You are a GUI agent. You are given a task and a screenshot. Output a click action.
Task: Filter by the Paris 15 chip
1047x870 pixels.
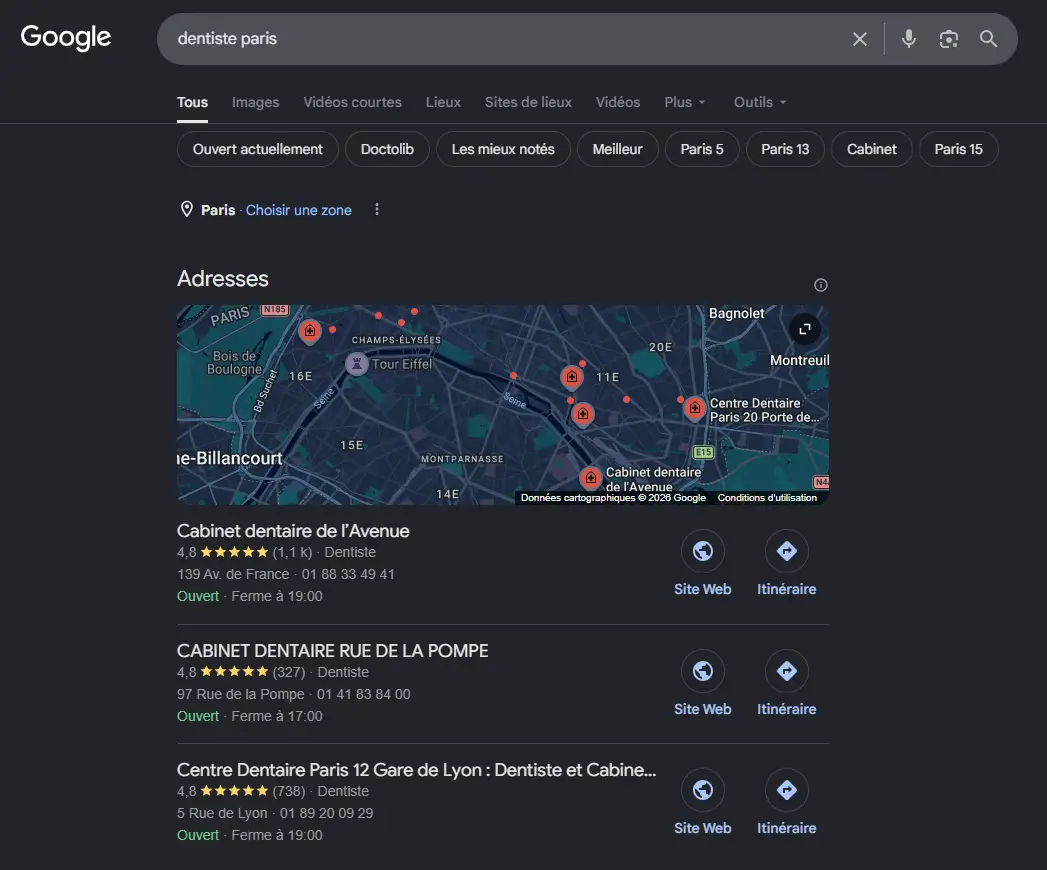coord(958,149)
